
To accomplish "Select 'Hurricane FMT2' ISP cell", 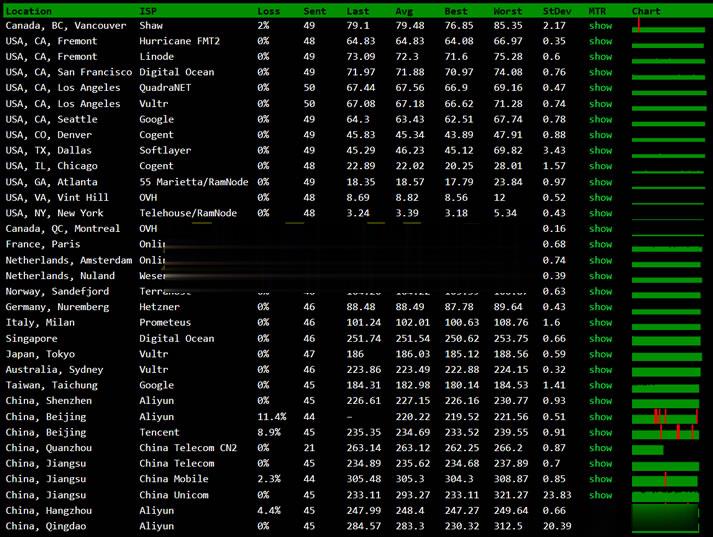I will [180, 41].
